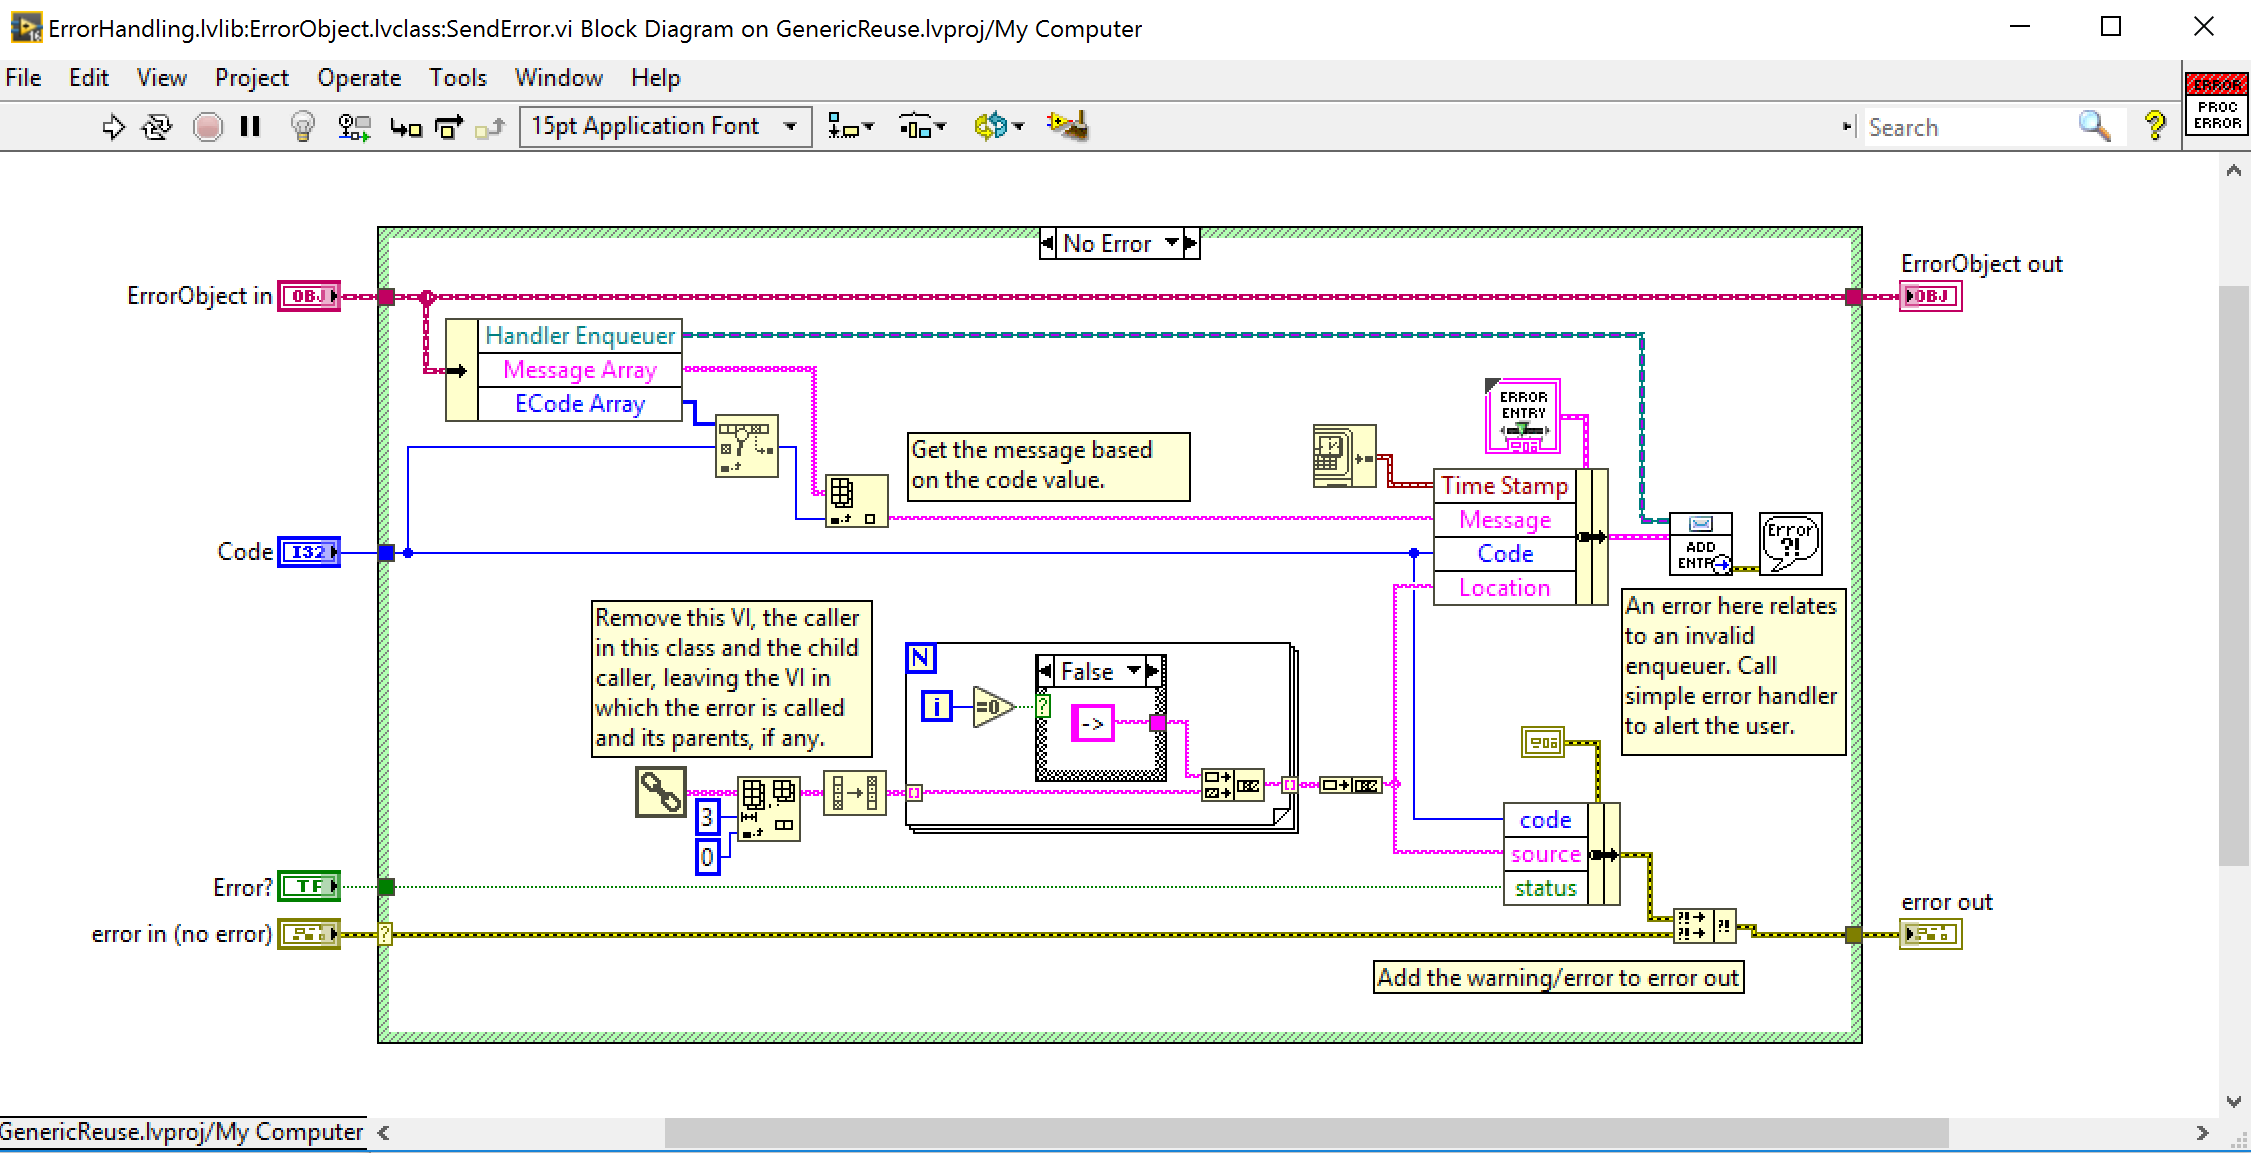Click the Run arrow toolbar button
The width and height of the screenshot is (2251, 1153).
coord(113,125)
